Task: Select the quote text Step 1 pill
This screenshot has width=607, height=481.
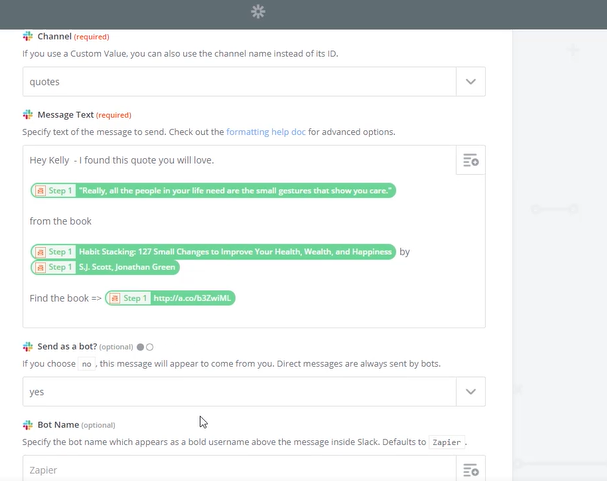Action: (213, 190)
